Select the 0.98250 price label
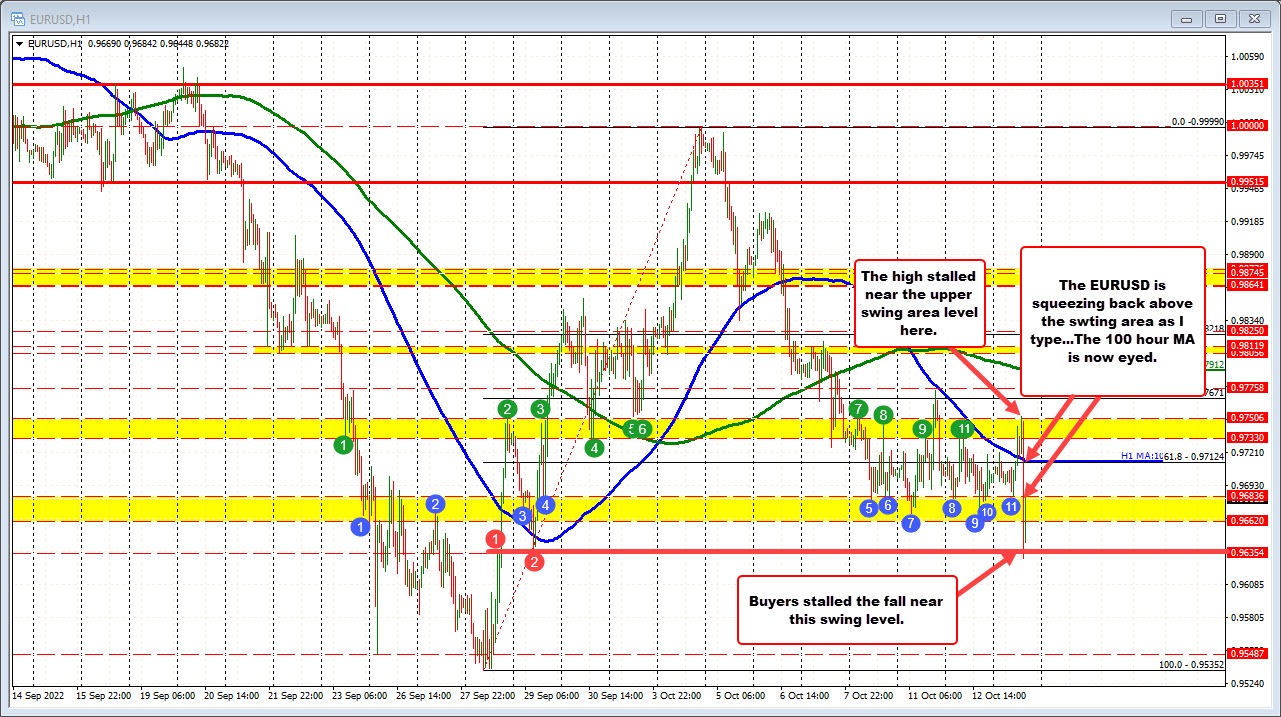The image size is (1281, 717). click(1246, 330)
